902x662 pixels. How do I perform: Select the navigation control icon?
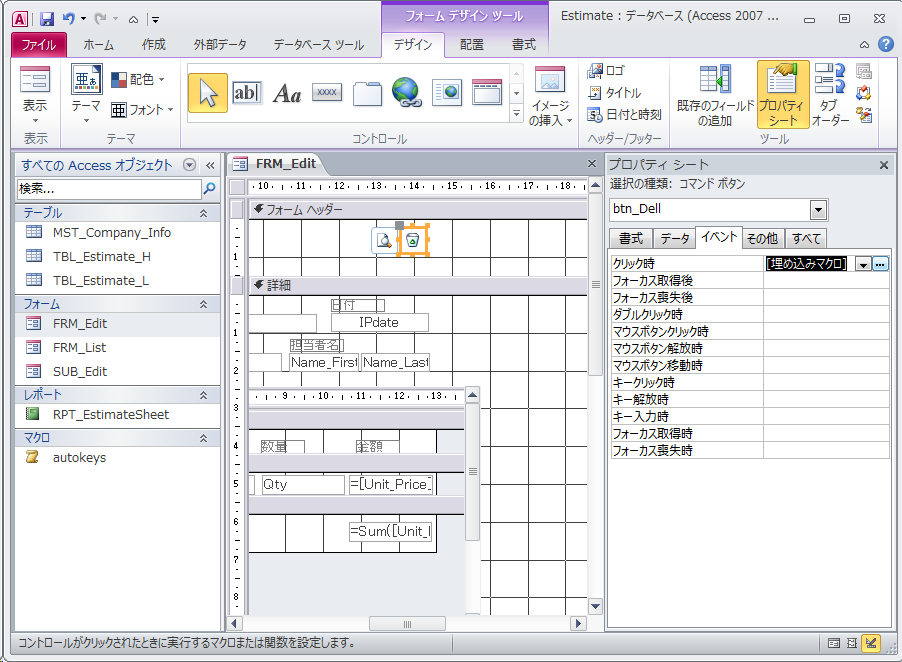tap(487, 92)
